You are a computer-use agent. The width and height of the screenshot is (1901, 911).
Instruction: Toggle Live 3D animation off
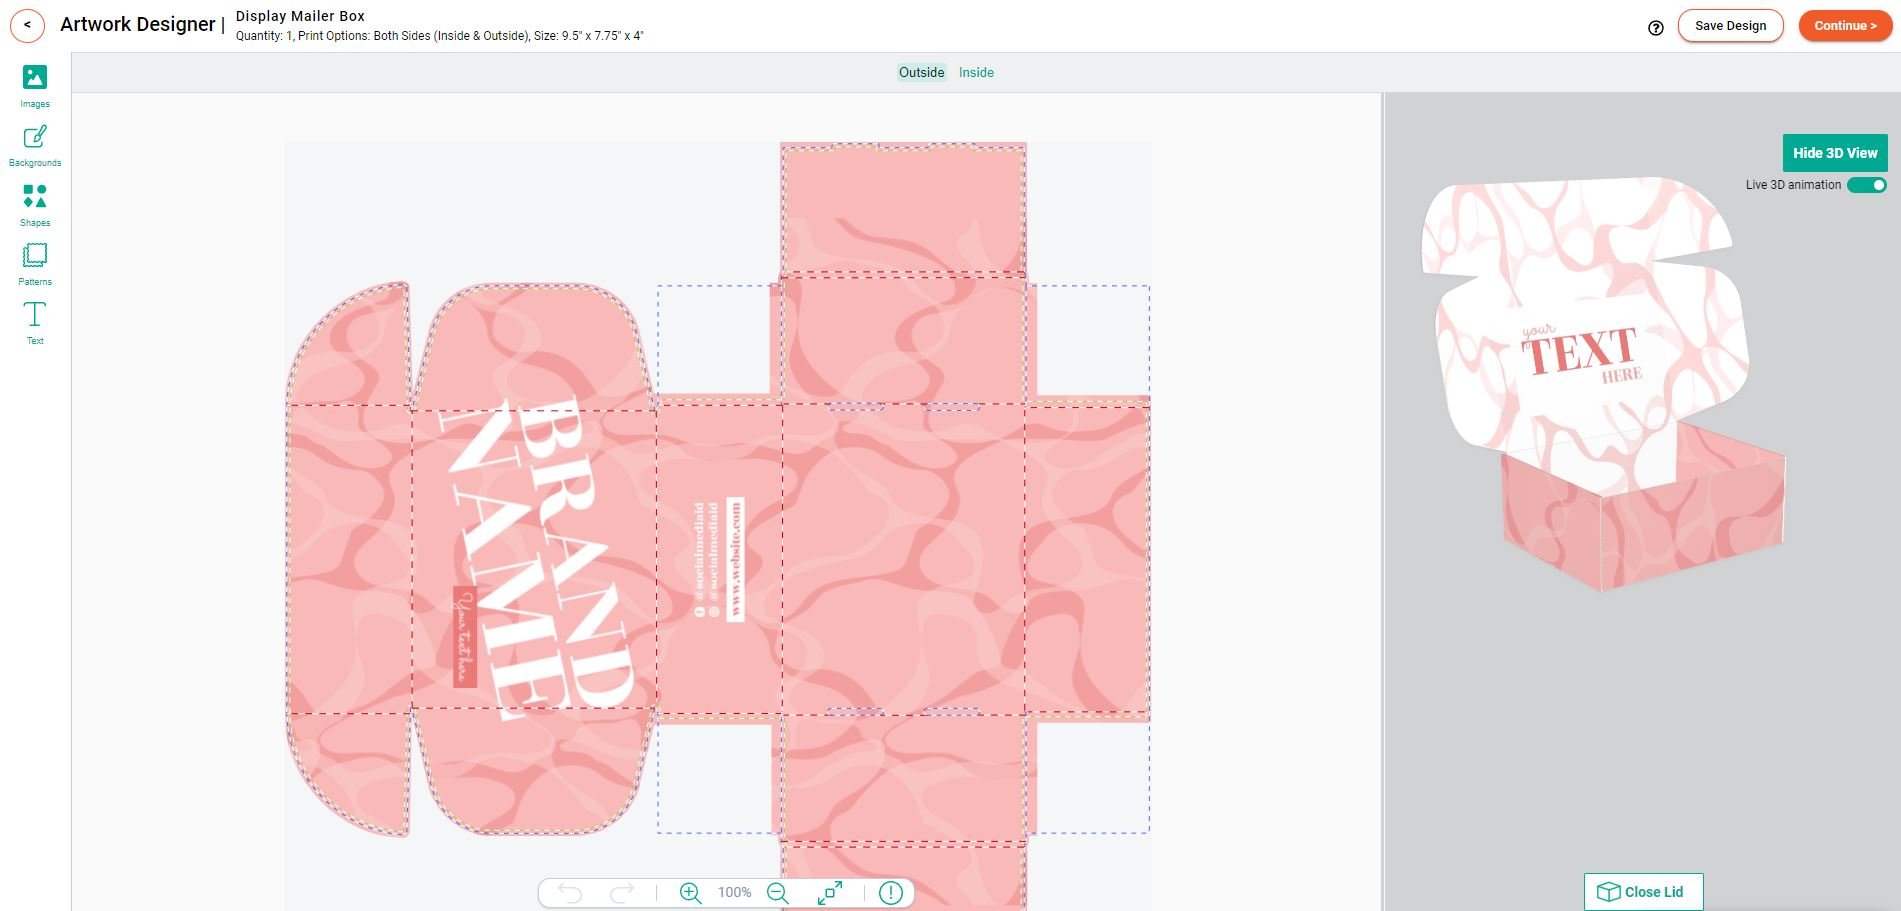pos(1868,185)
